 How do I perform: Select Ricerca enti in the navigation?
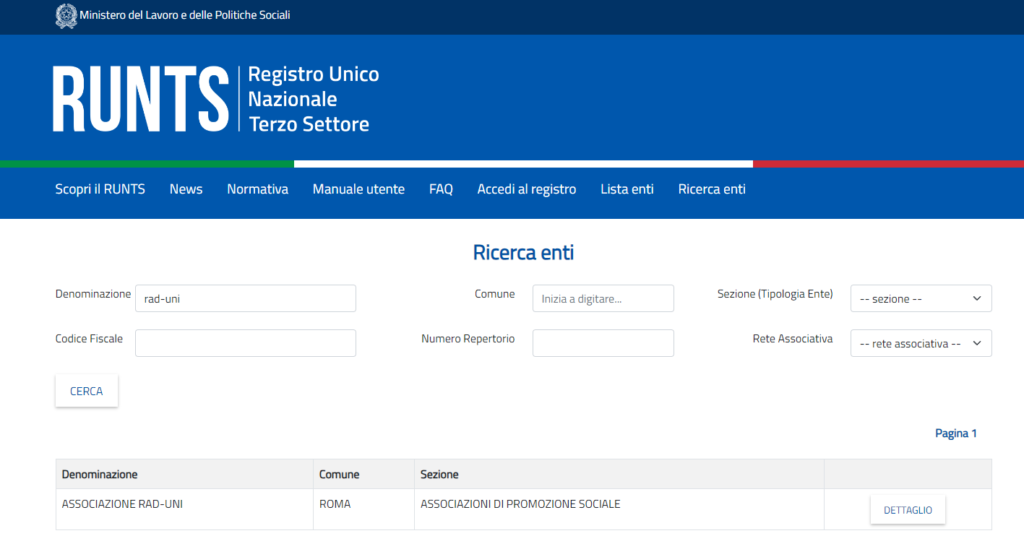(x=711, y=189)
